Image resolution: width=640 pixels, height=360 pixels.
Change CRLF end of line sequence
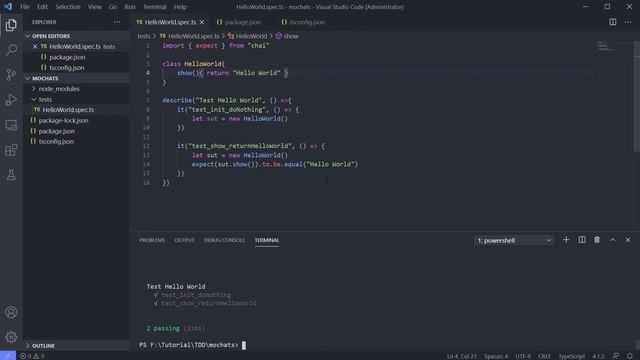[x=544, y=356]
